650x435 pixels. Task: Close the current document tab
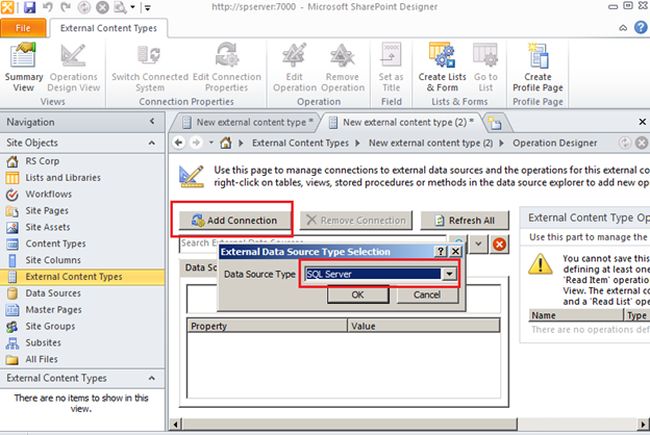pos(642,122)
